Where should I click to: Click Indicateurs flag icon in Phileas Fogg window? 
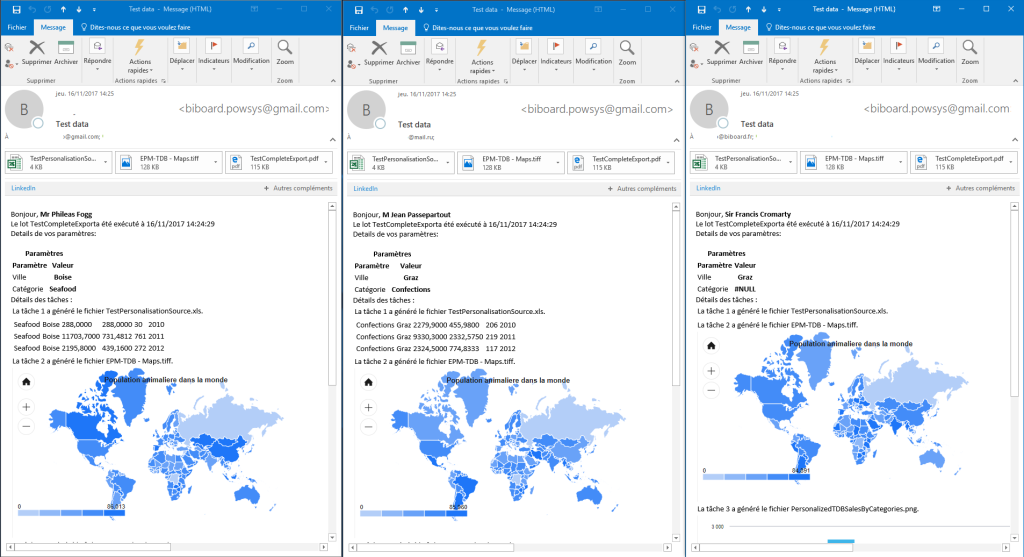(214, 46)
